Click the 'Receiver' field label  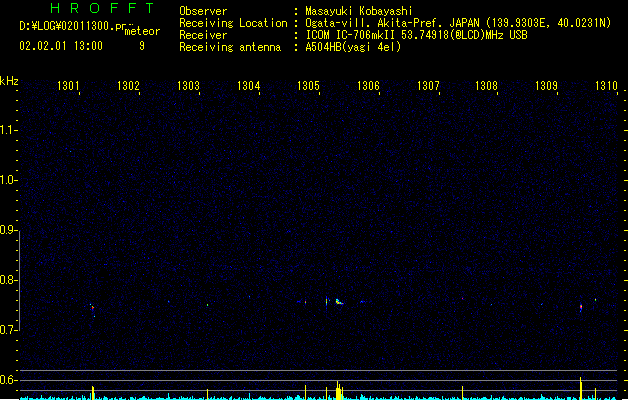coord(203,35)
